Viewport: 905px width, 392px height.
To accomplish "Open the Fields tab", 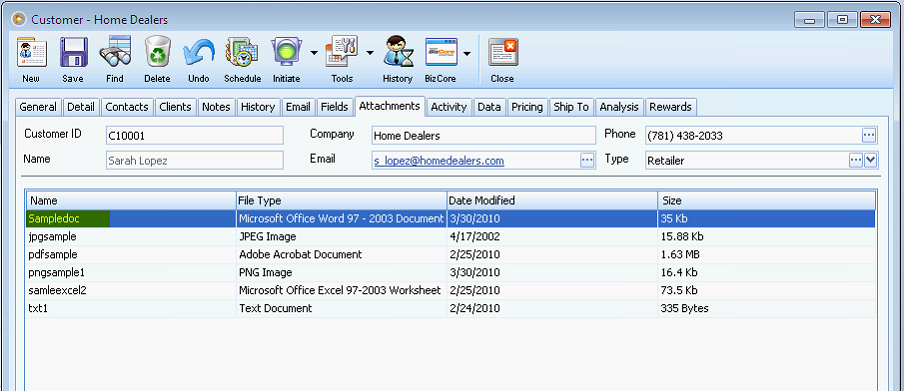I will (335, 107).
